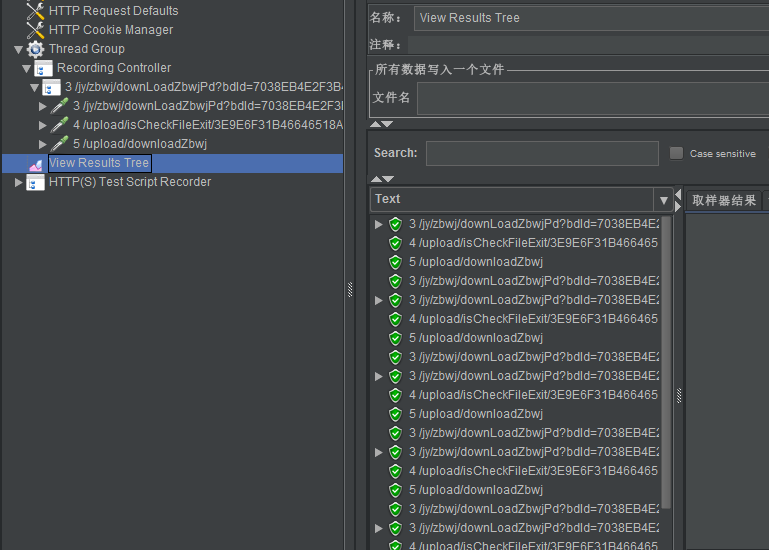This screenshot has height=550, width=769.
Task: Switch to the 取样器结果 tab
Action: tap(724, 200)
